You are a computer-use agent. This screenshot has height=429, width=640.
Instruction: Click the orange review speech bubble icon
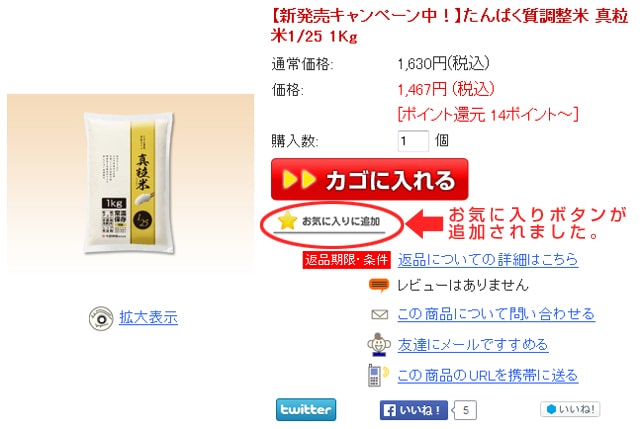pos(378,285)
